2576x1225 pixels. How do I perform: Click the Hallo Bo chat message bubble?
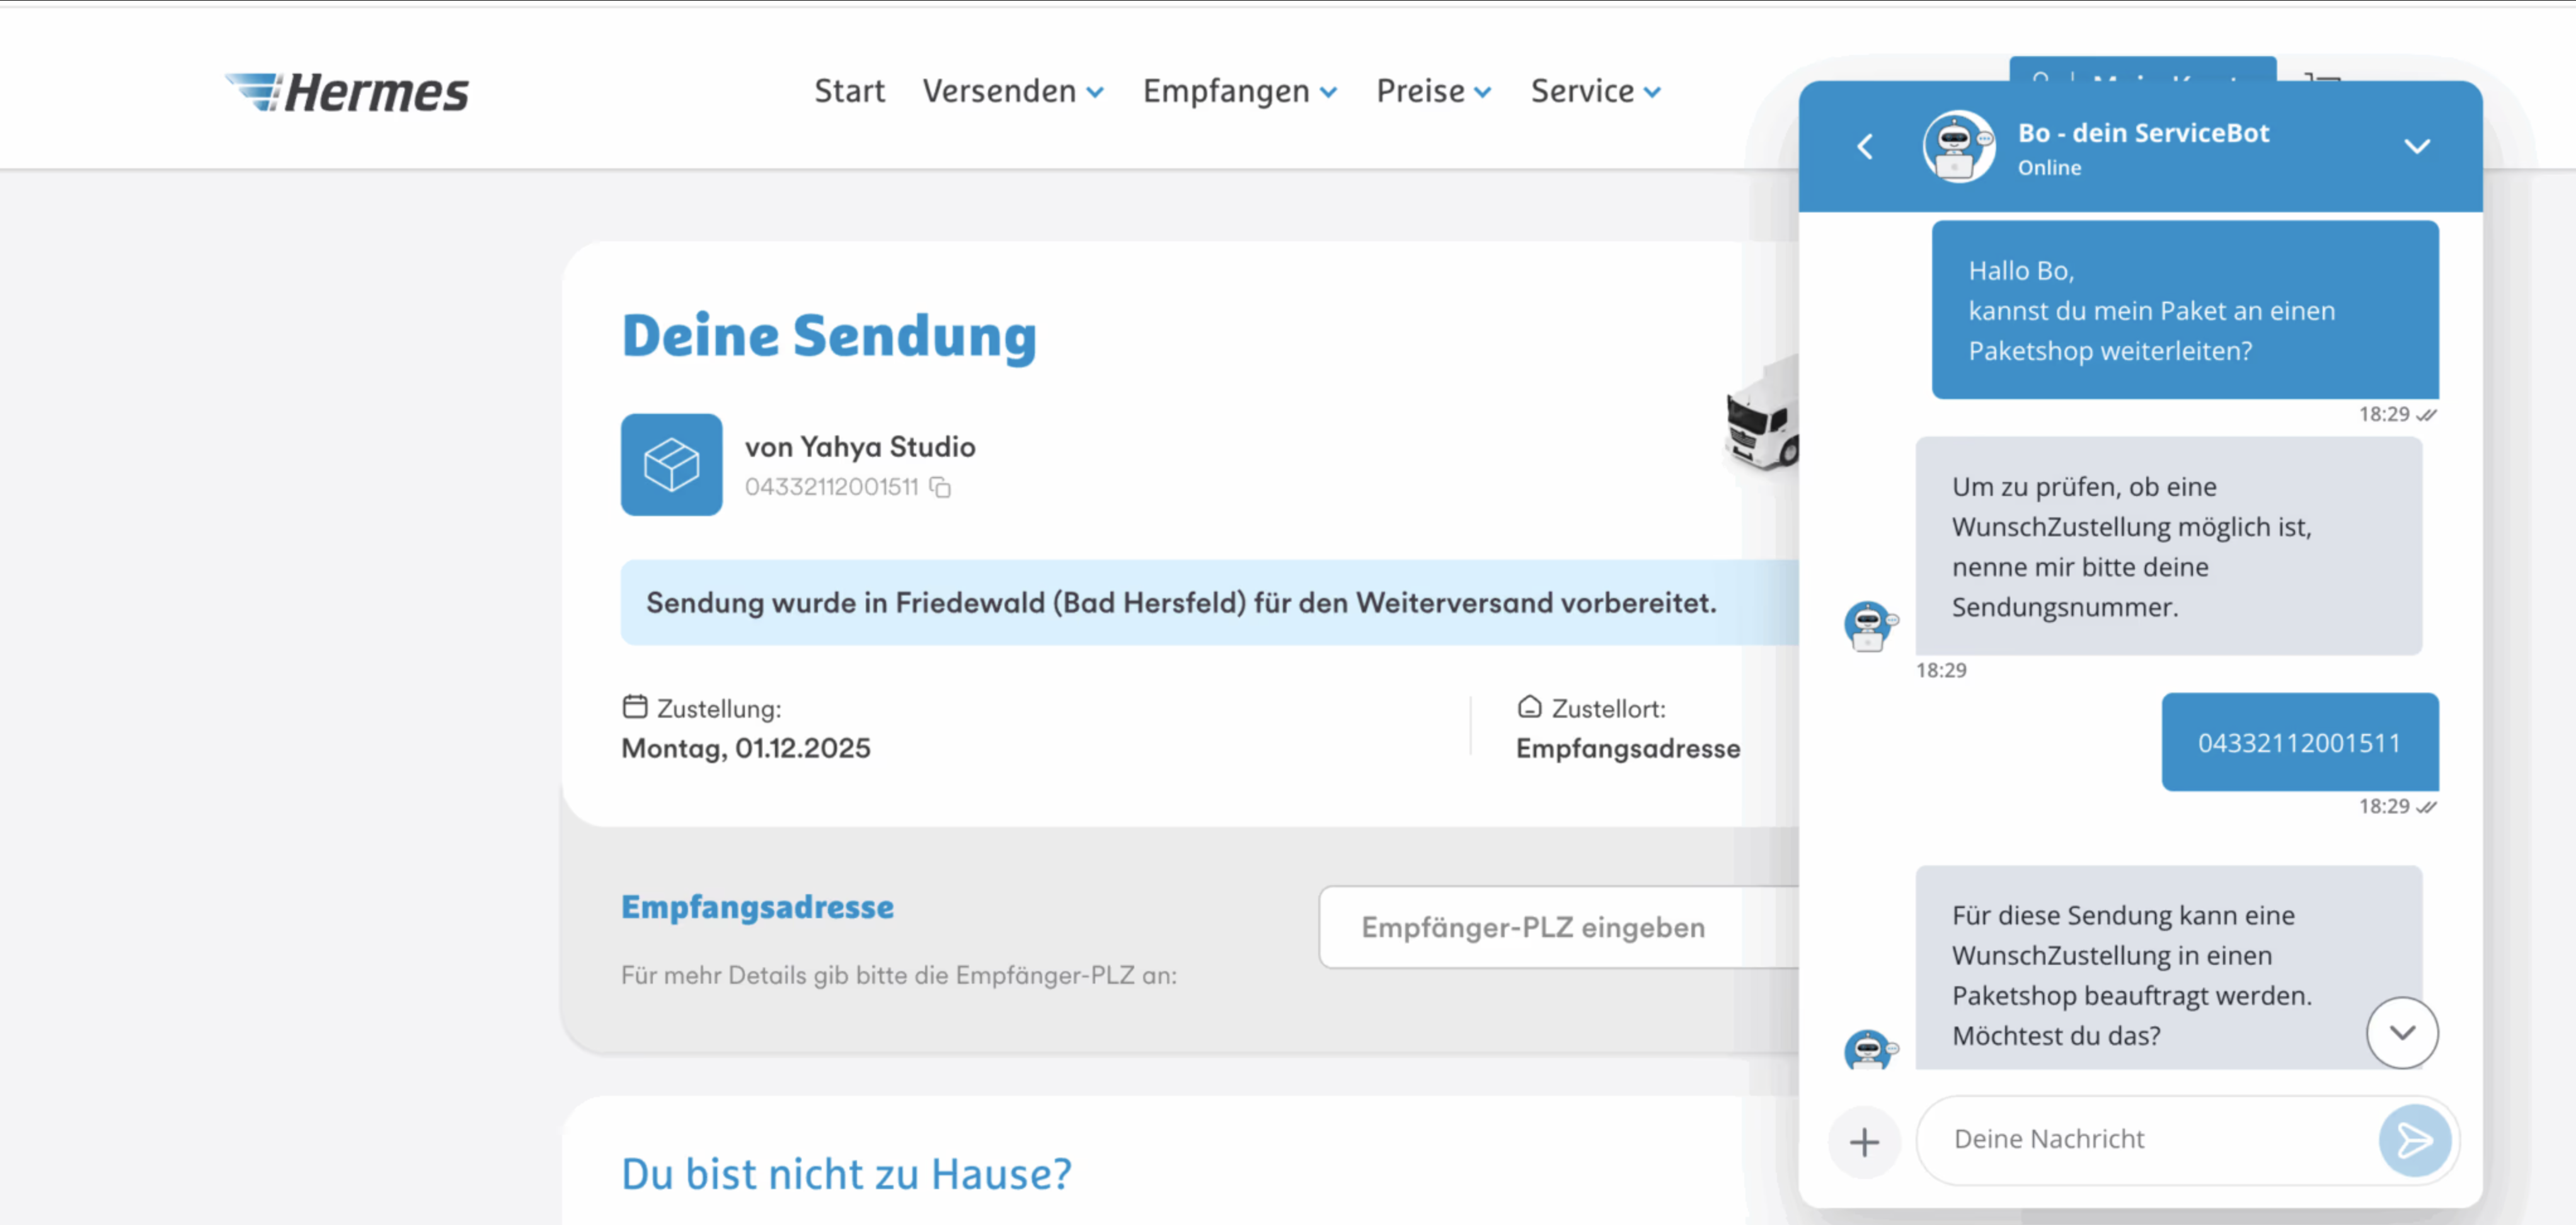(2185, 310)
